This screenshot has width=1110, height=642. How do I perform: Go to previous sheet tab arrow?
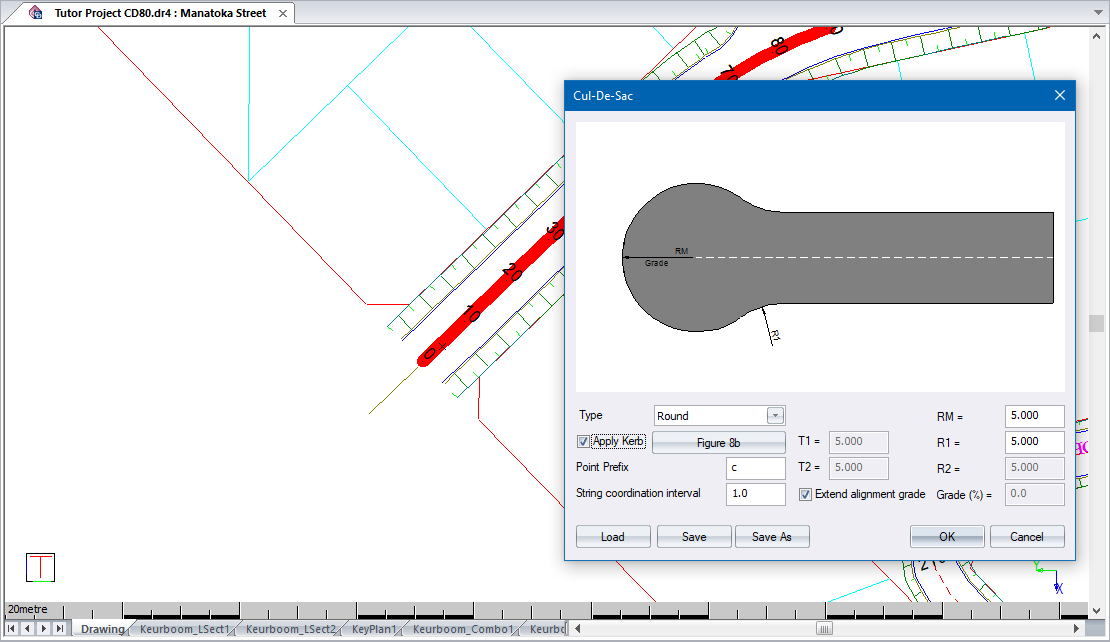tap(27, 629)
